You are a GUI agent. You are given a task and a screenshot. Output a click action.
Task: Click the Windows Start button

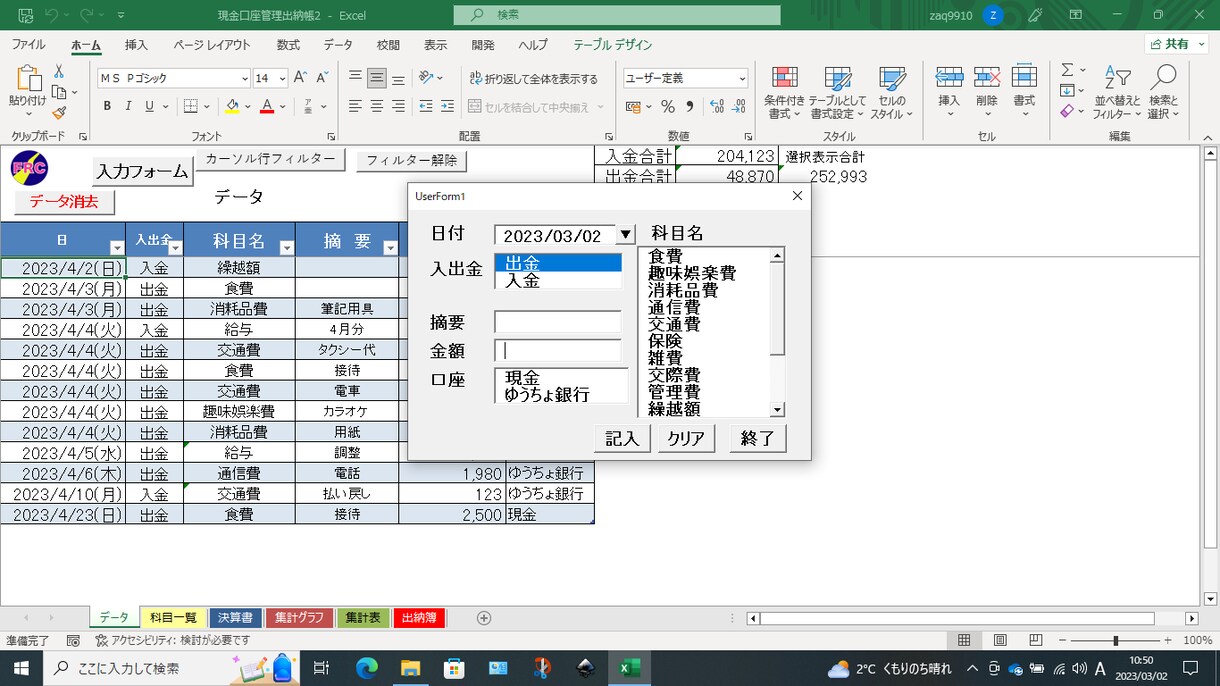click(x=20, y=667)
